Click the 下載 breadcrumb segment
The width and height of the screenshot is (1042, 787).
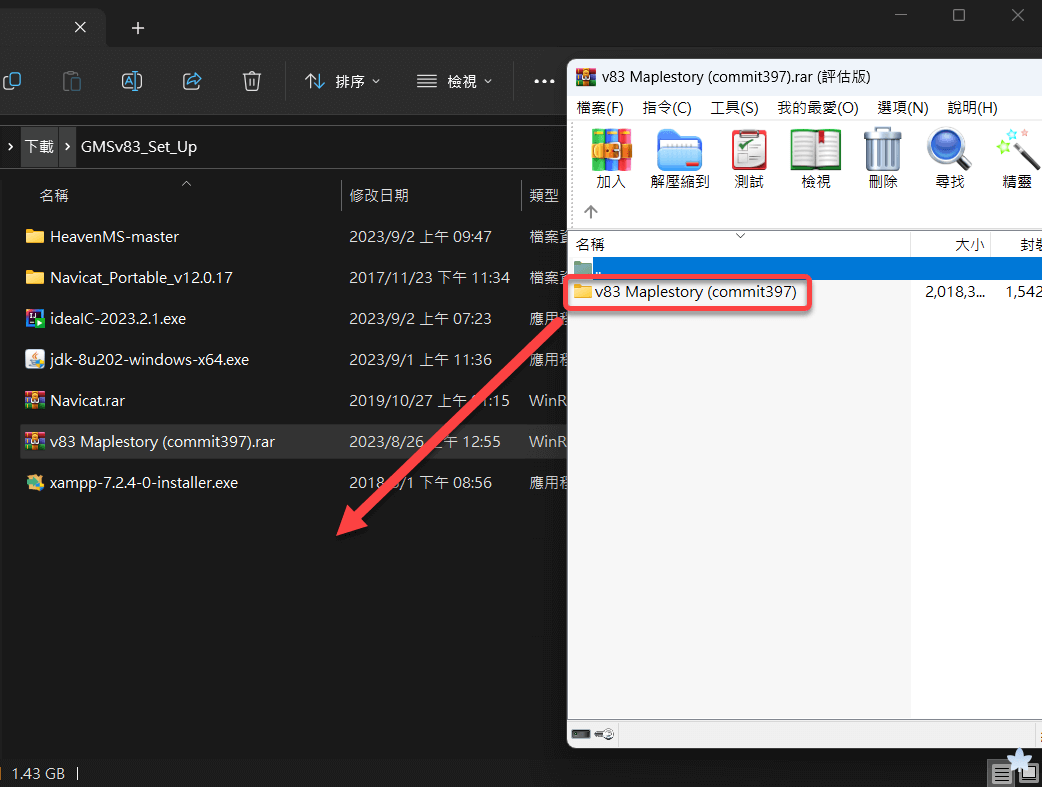click(39, 146)
